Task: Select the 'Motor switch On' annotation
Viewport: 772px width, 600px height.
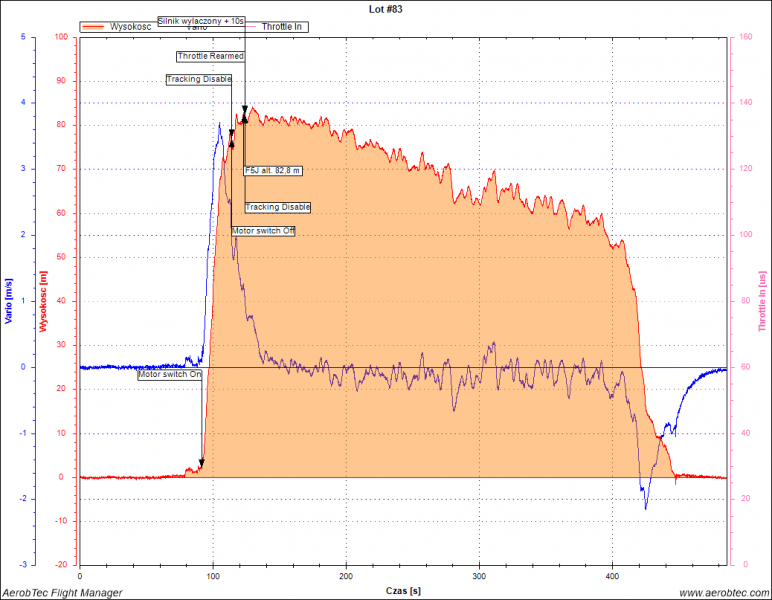Action: (170, 374)
